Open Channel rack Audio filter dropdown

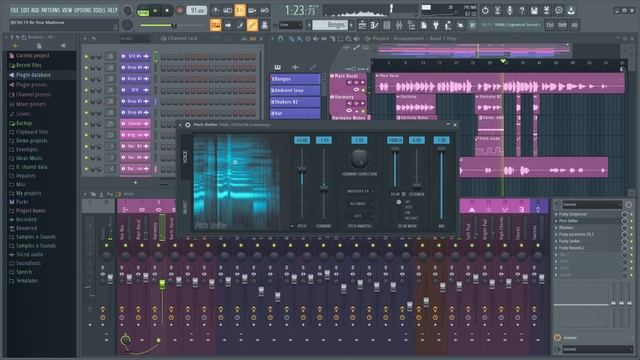point(134,38)
